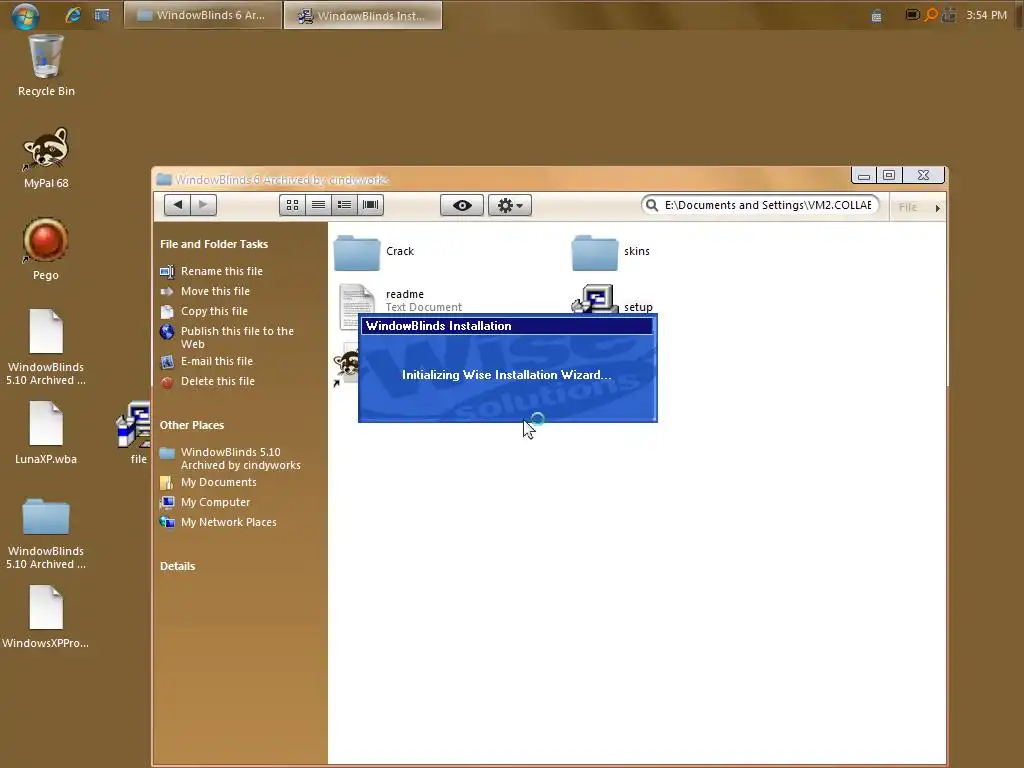The width and height of the screenshot is (1024, 768).
Task: Select the WindowBlinds 5.10 Archived blank file icon
Action: [46, 347]
